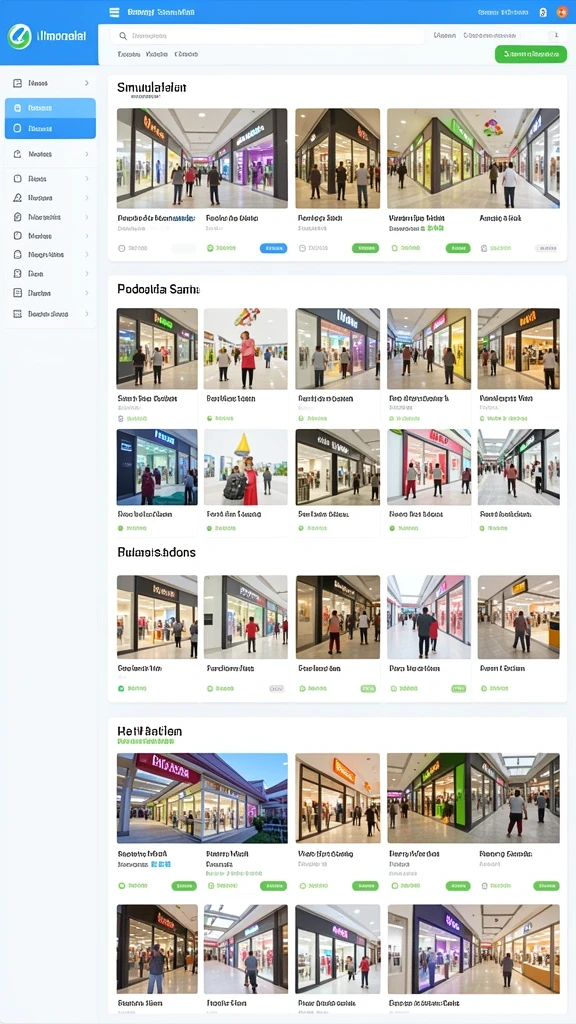Toggle the small switch right of the search bar

554,35
